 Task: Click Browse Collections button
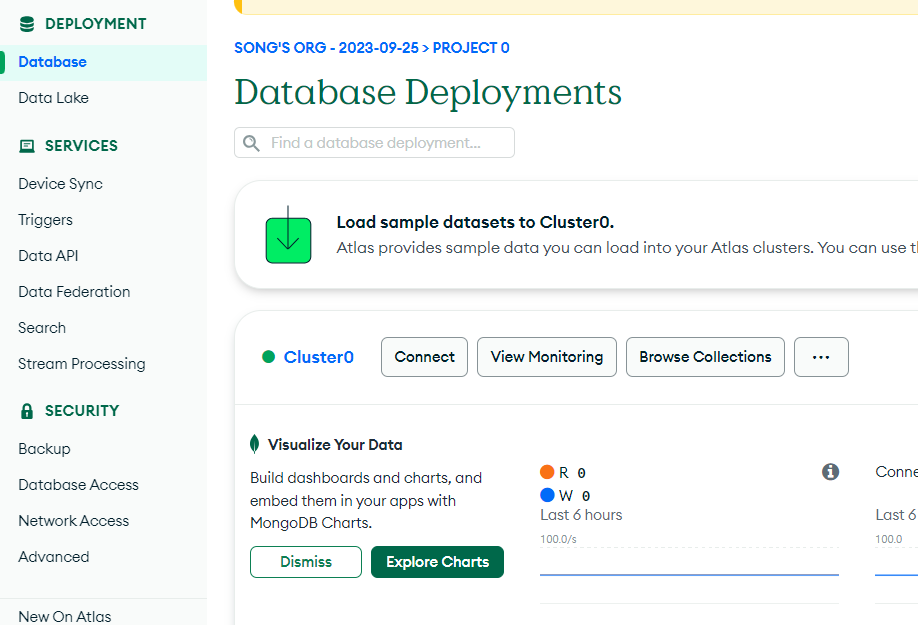click(705, 357)
